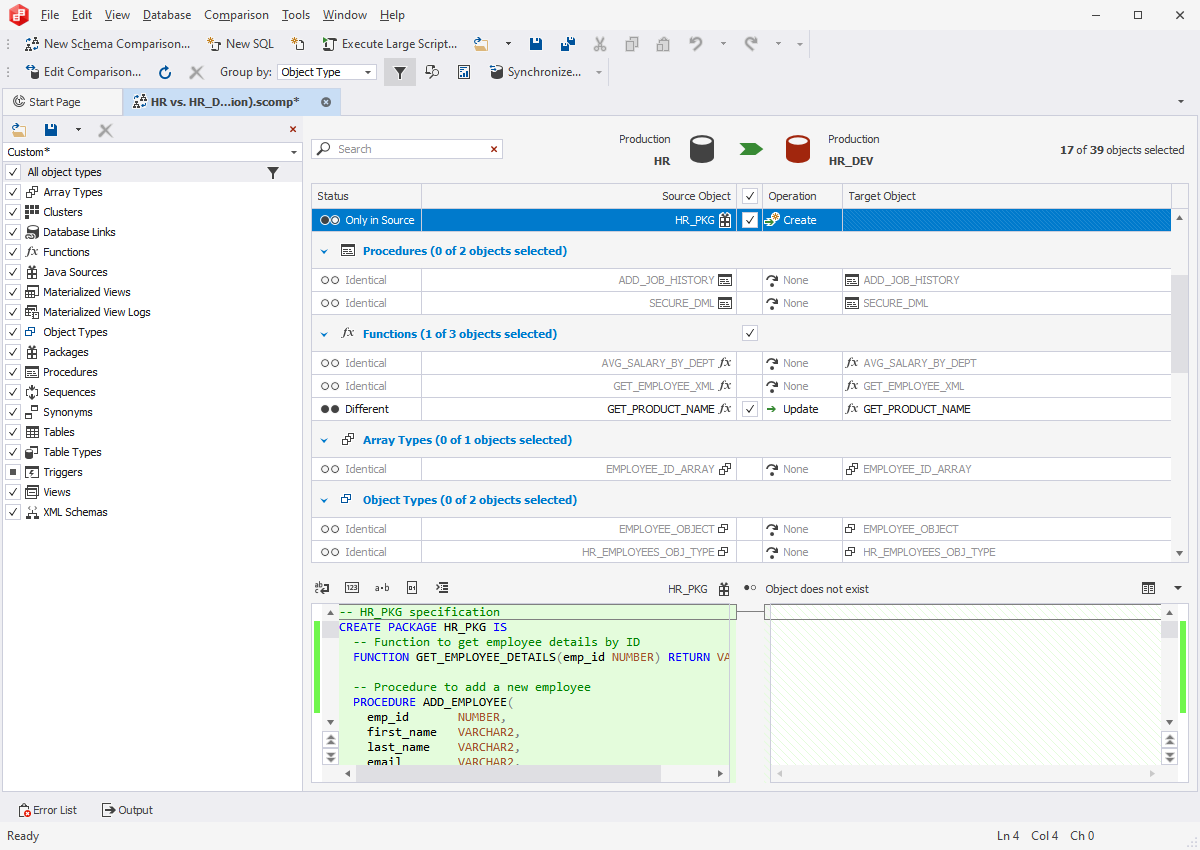Click the Save icon in main toolbar

(x=536, y=44)
